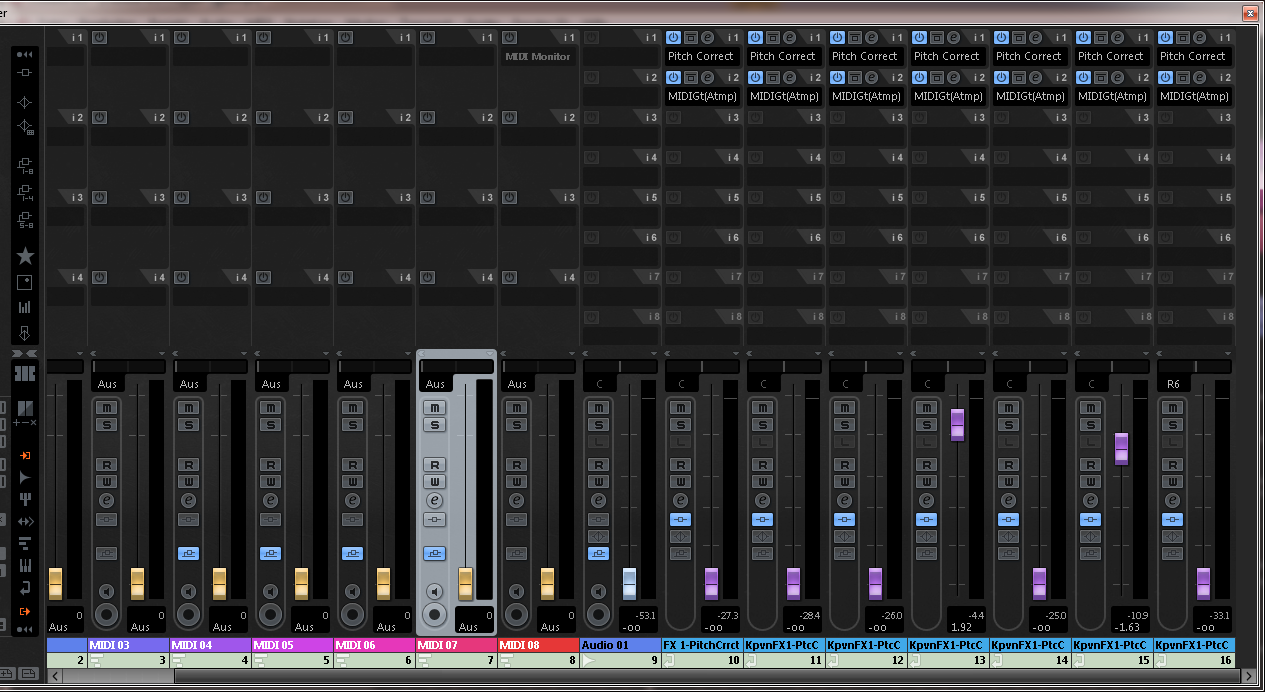The width and height of the screenshot is (1265, 692).
Task: Click the EQ diamond icon with small grid
Action: click(25, 128)
